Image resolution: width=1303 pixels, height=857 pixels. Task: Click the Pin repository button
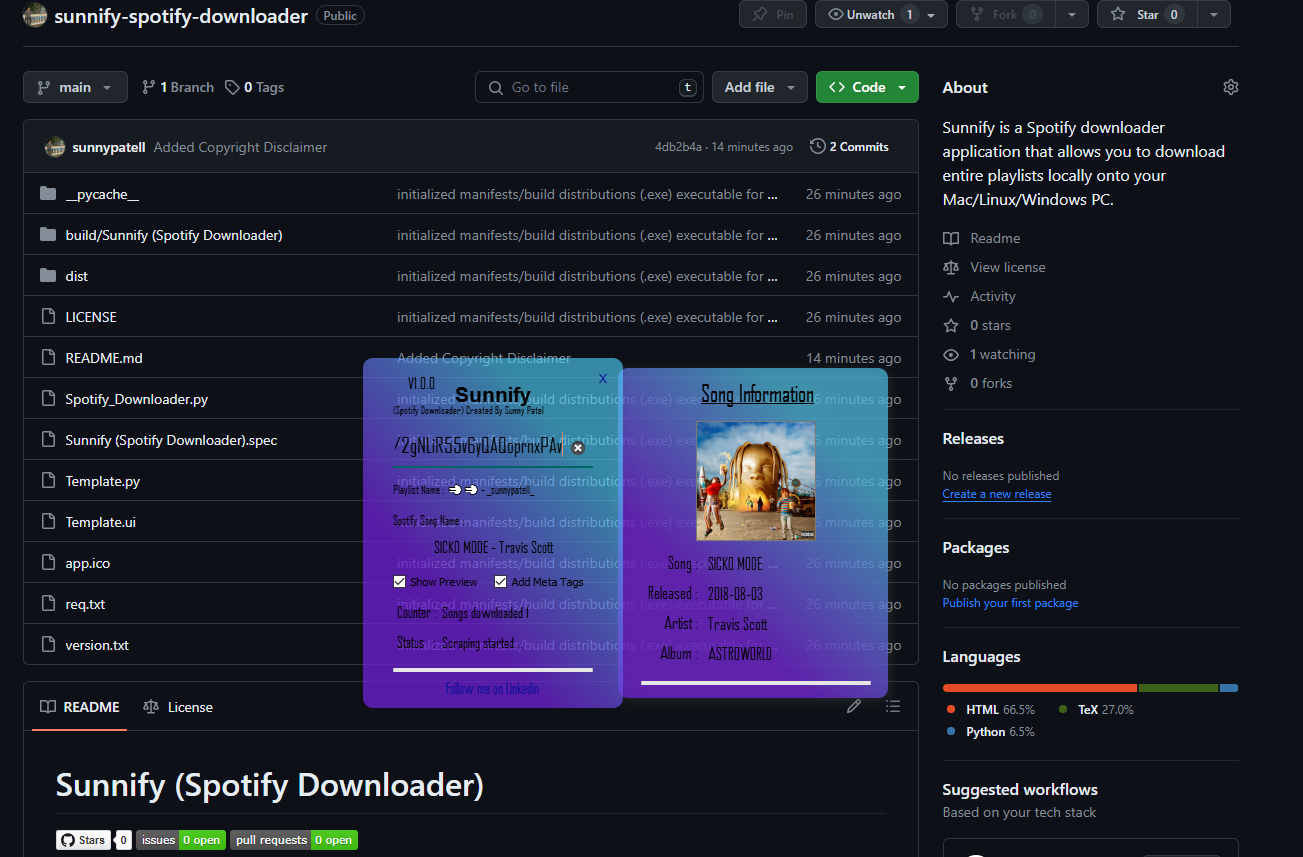tap(773, 15)
